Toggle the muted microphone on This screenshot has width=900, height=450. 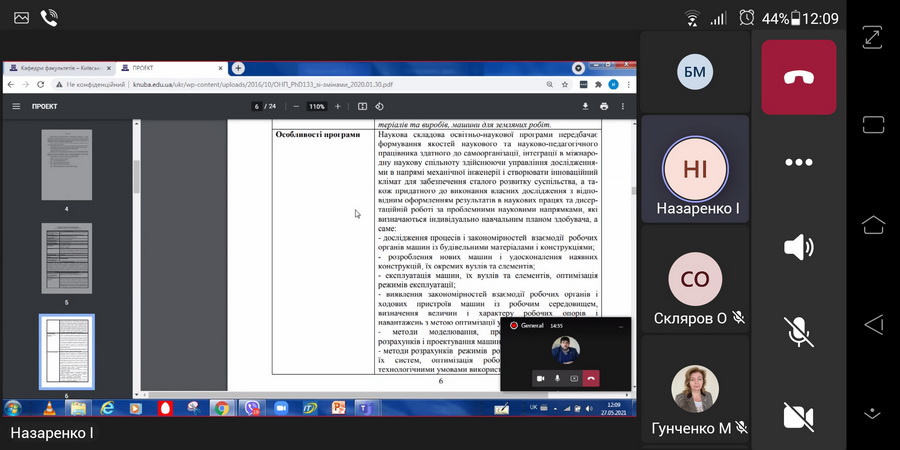coord(798,331)
